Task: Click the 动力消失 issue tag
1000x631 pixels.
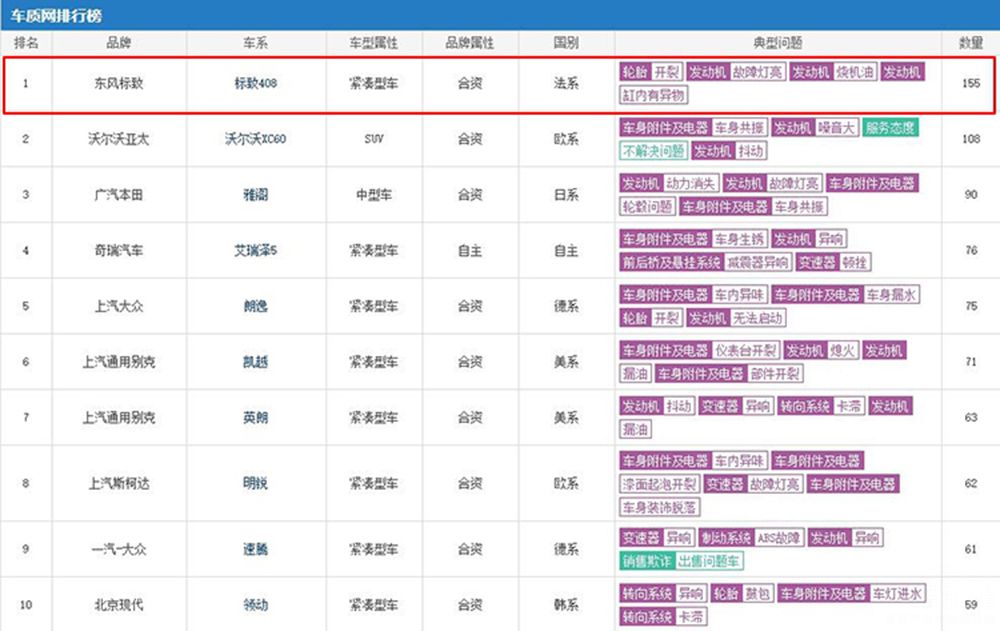Action: tap(691, 184)
